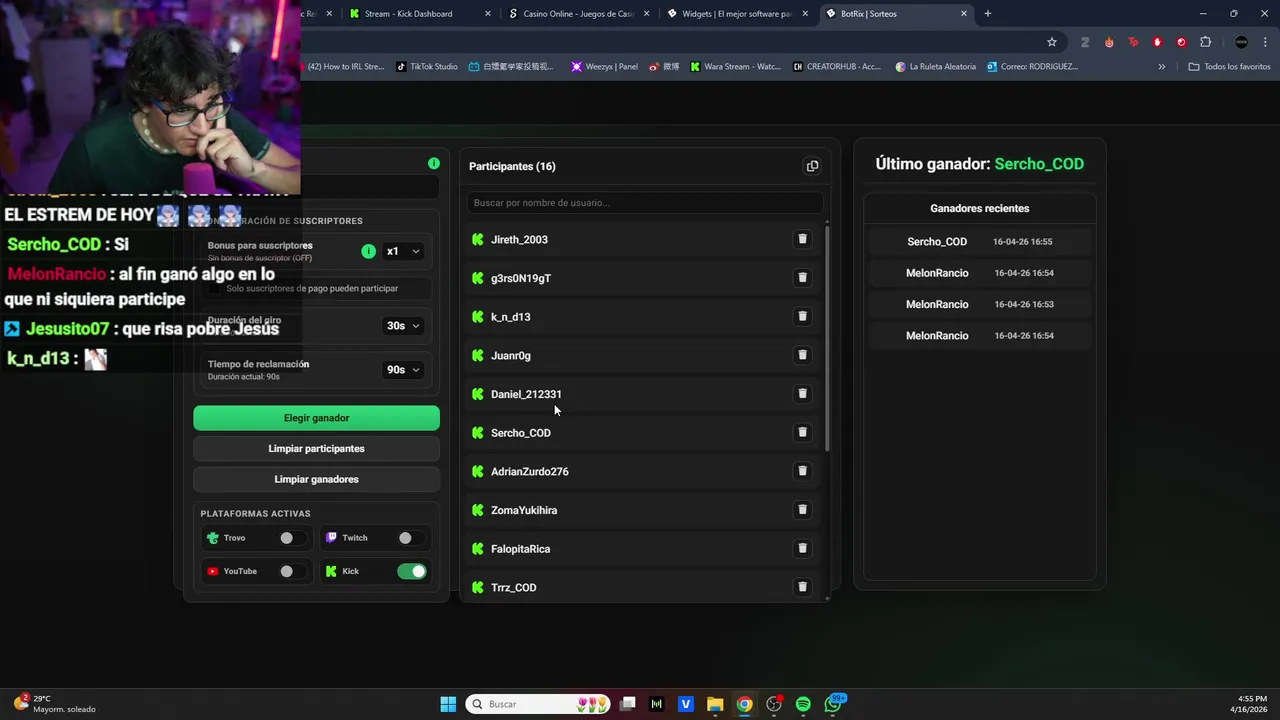Viewport: 1280px width, 720px height.
Task: Delete FalopitaRica from participants
Action: point(802,548)
